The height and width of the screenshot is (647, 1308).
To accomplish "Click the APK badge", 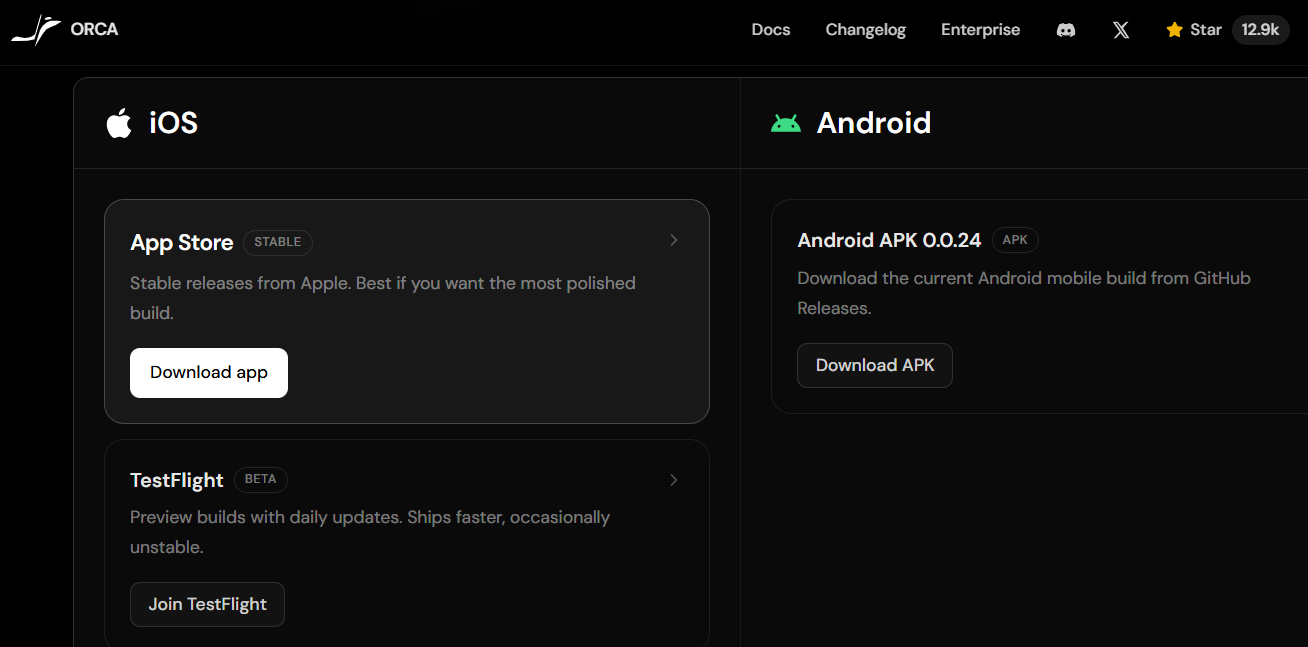I will point(1015,240).
